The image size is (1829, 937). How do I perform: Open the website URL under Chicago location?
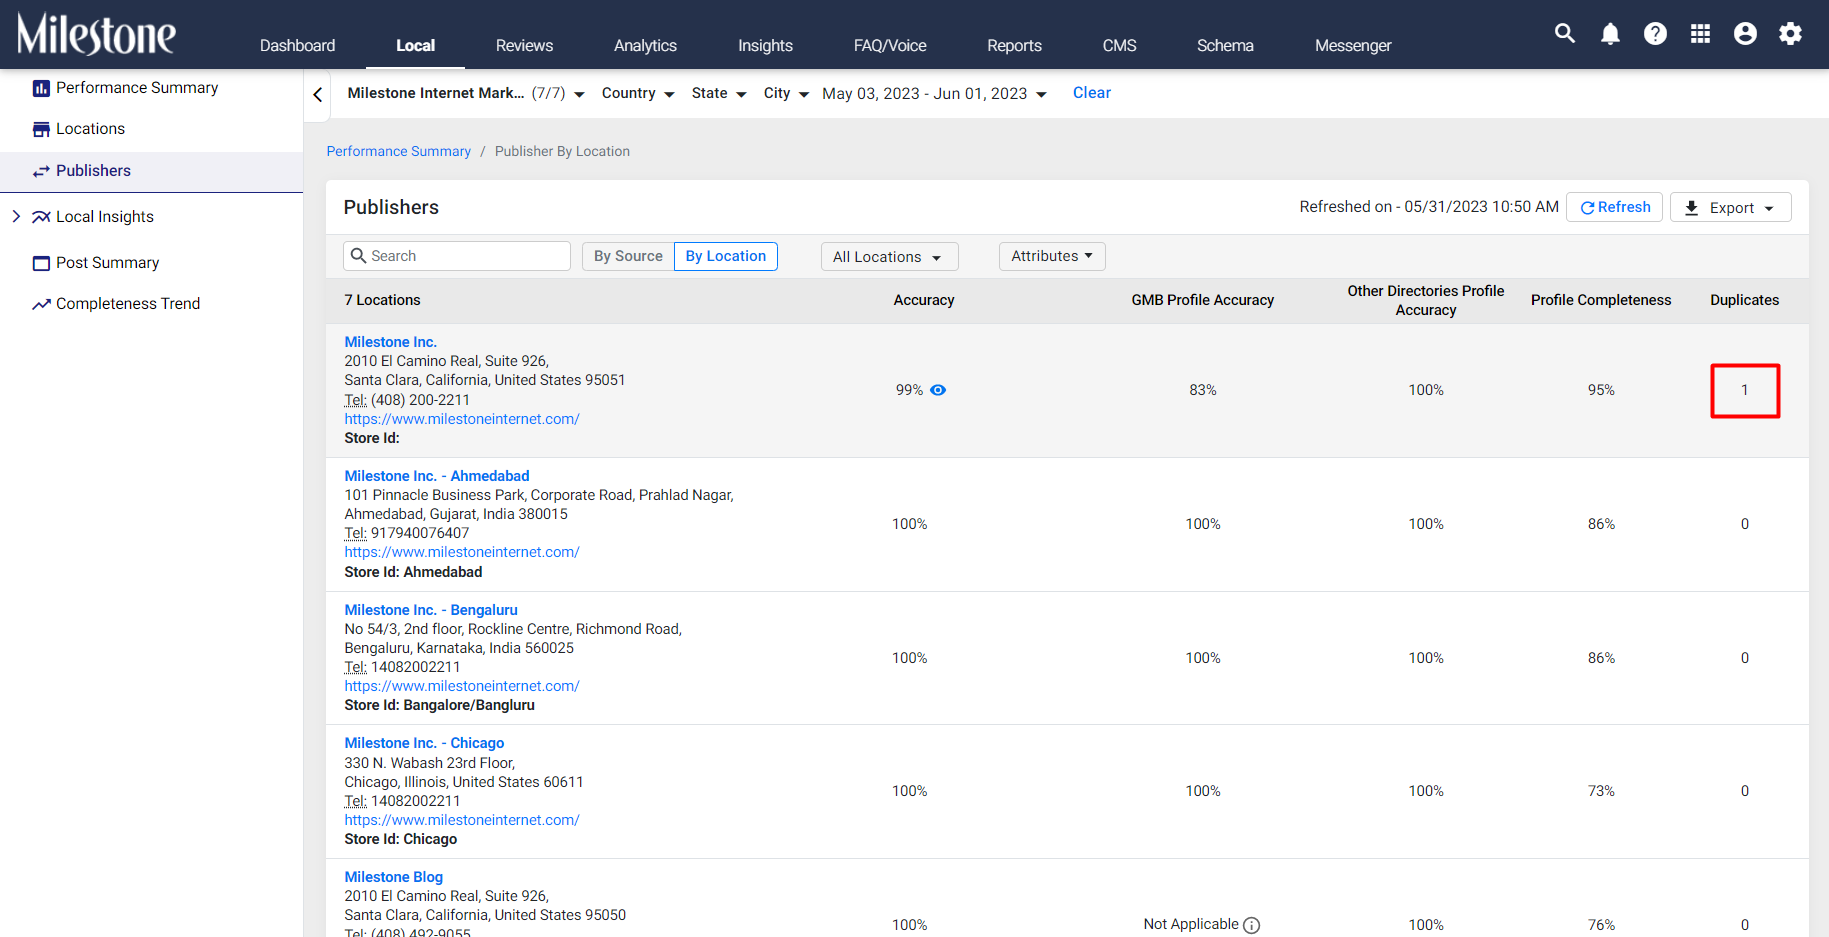pos(462,820)
